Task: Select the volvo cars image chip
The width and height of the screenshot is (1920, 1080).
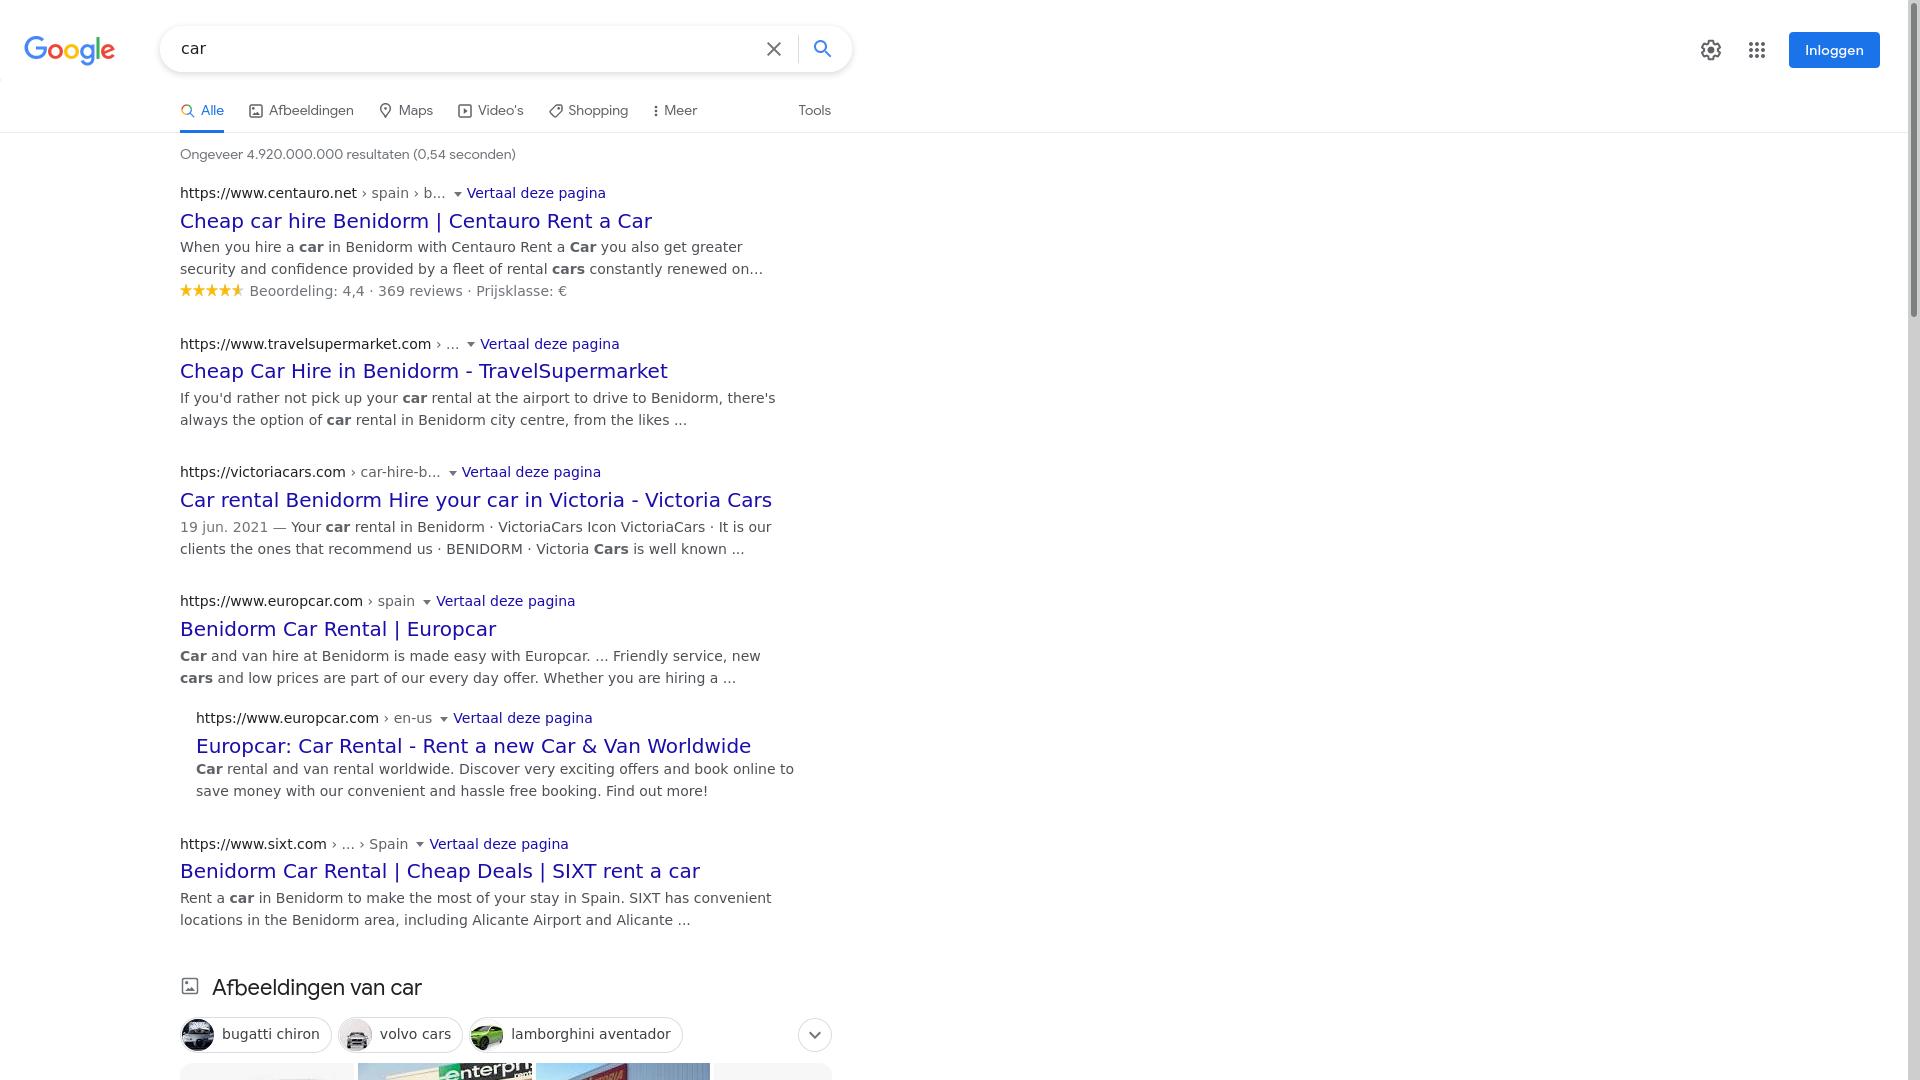Action: [x=400, y=1035]
